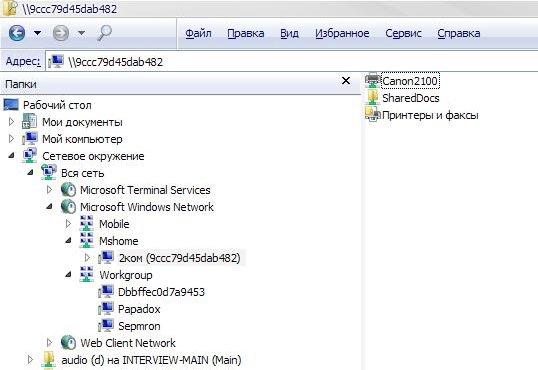Open the Правка menu
The width and height of the screenshot is (538, 370).
pyautogui.click(x=246, y=33)
